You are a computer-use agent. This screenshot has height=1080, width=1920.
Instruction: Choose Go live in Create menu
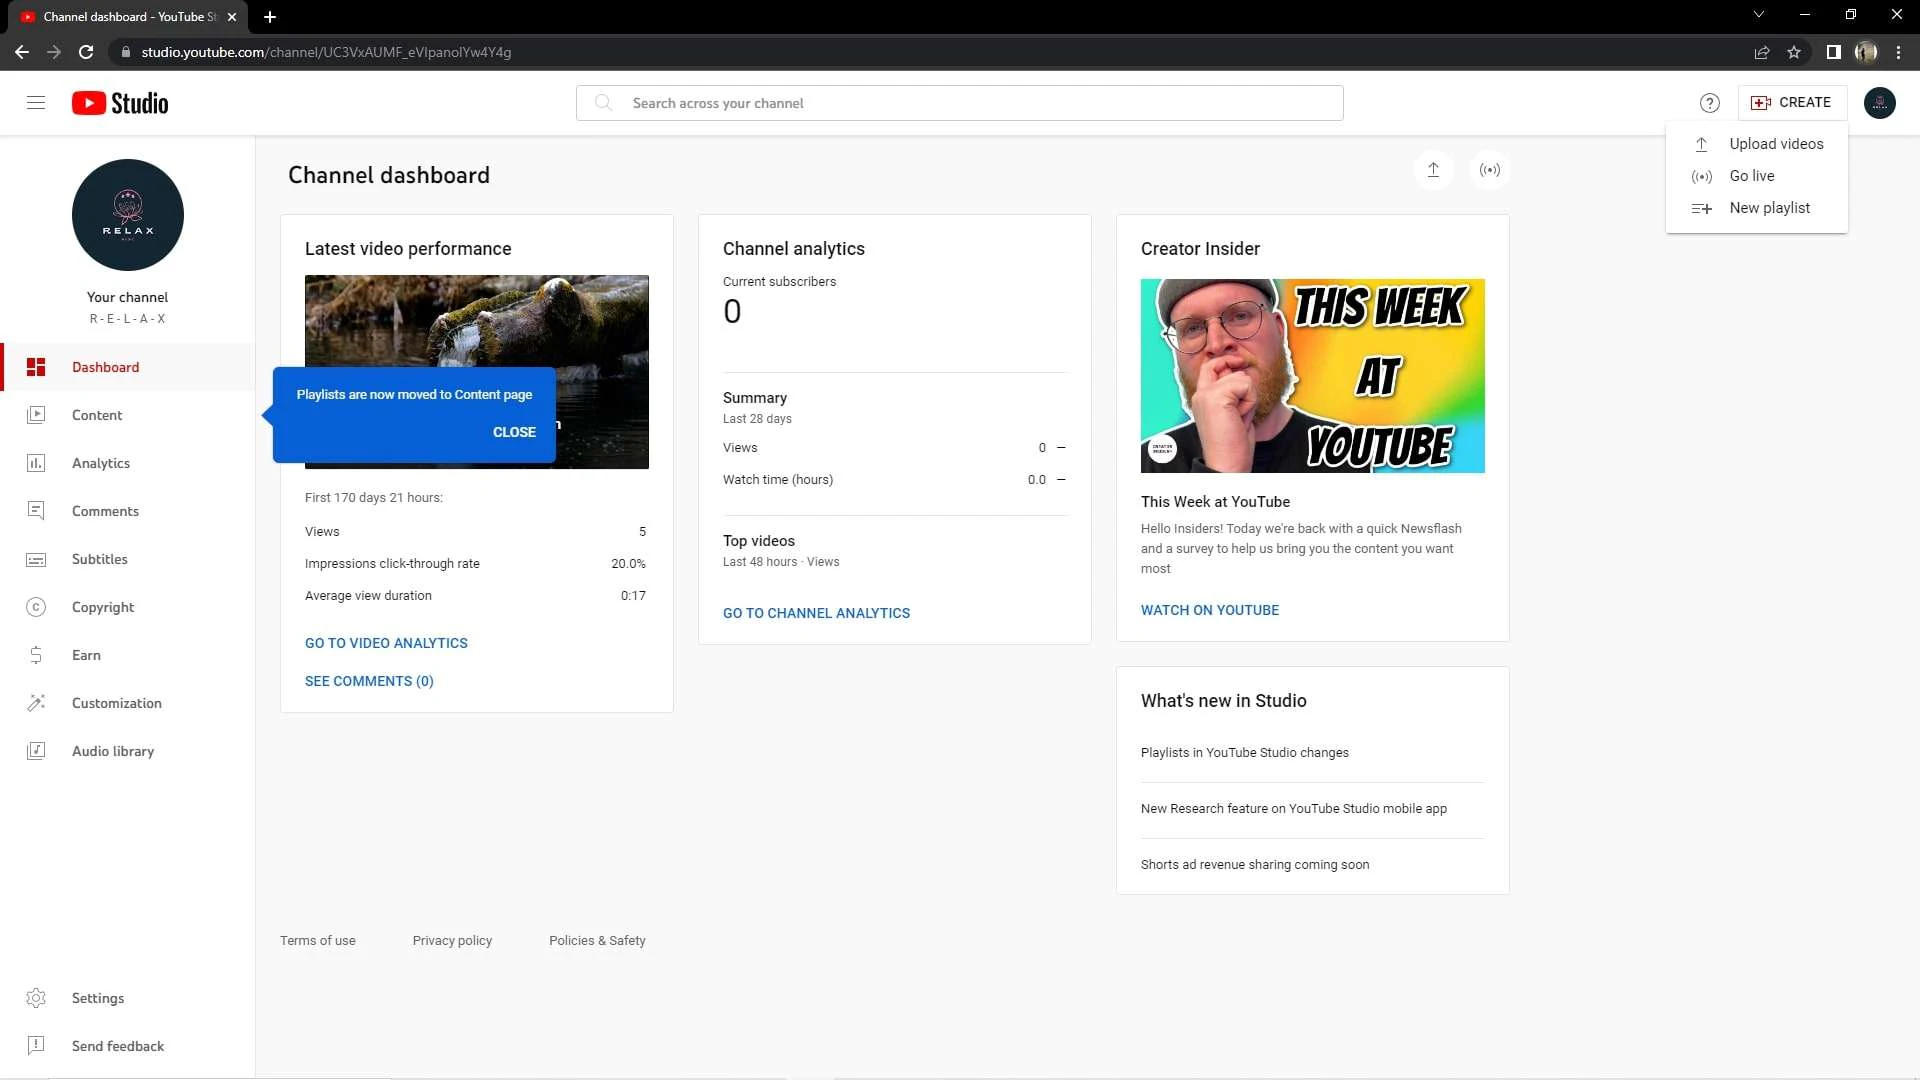point(1752,176)
